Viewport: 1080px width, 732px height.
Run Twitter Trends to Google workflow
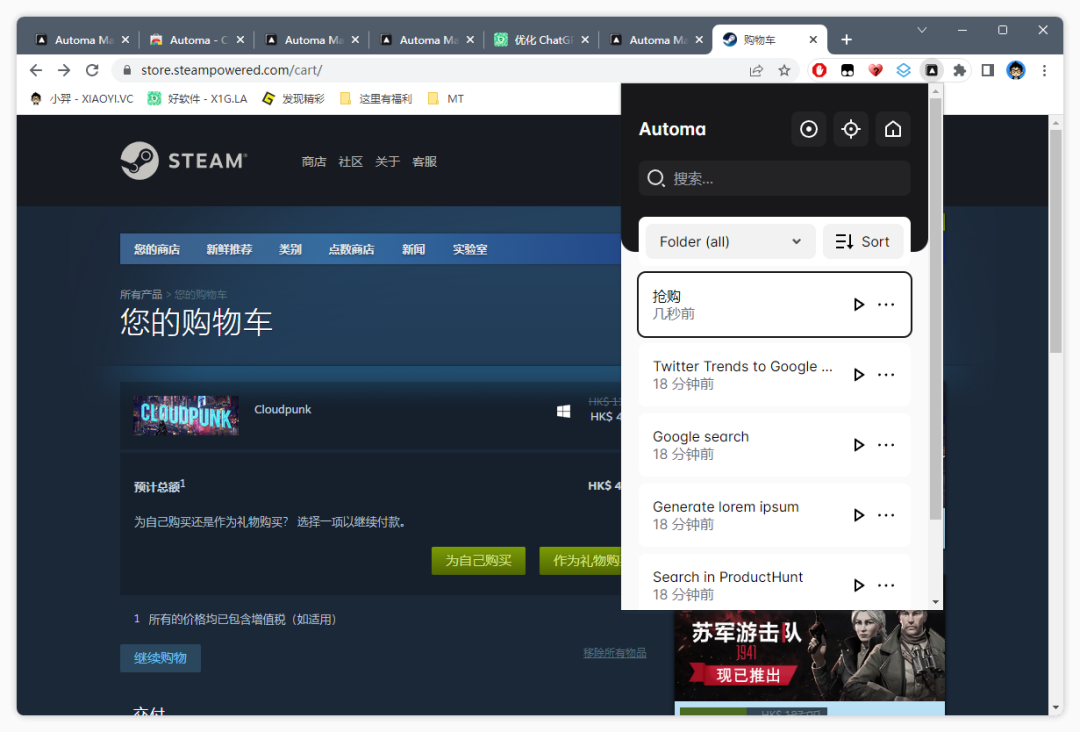[858, 375]
